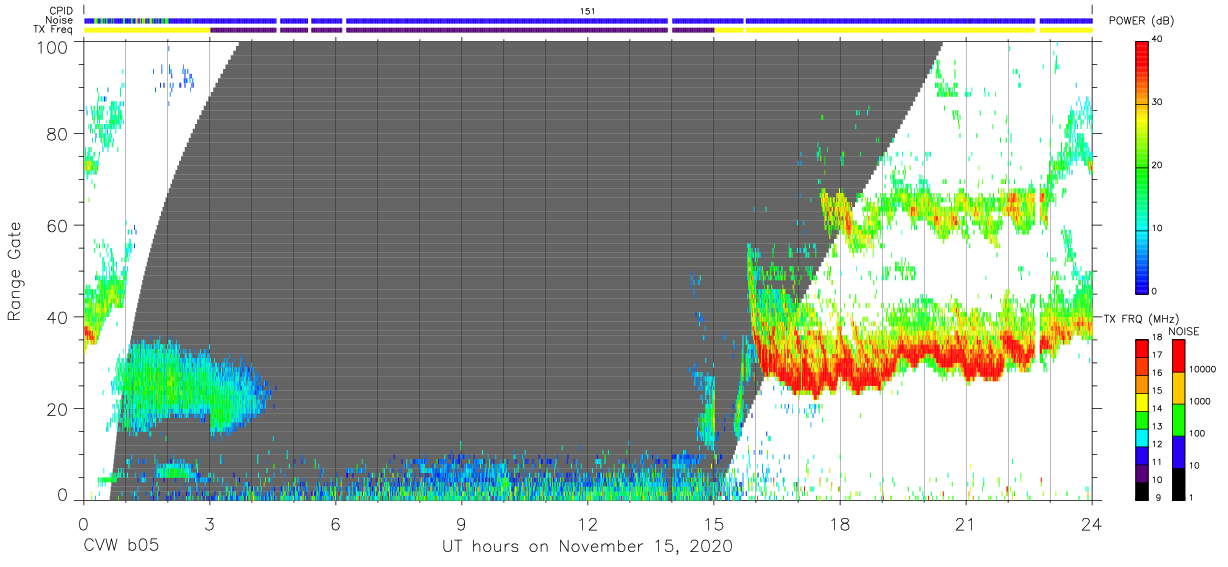Viewport: 1228px width, 567px height.
Task: Click the "40" tick on the Range Gate axis
Action: click(x=58, y=317)
